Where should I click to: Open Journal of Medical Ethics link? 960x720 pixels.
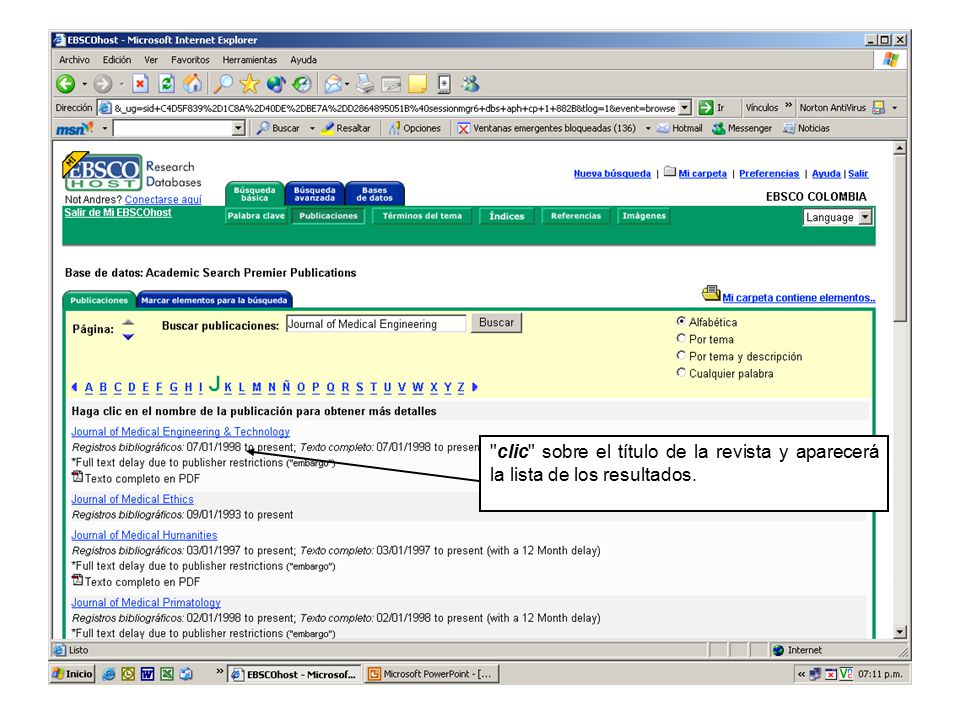[132, 499]
